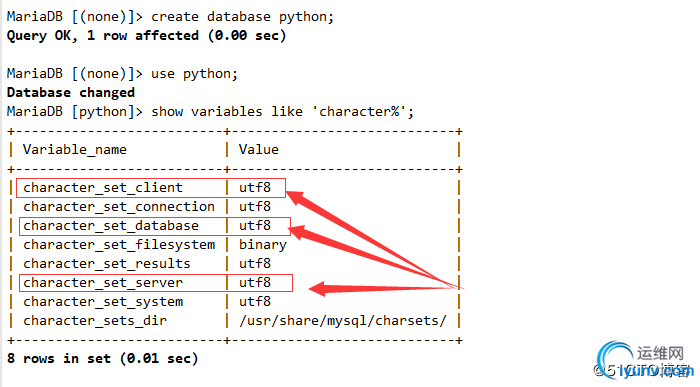Image resolution: width=700 pixels, height=387 pixels.
Task: Click the Variable_name column header
Action: (75, 150)
